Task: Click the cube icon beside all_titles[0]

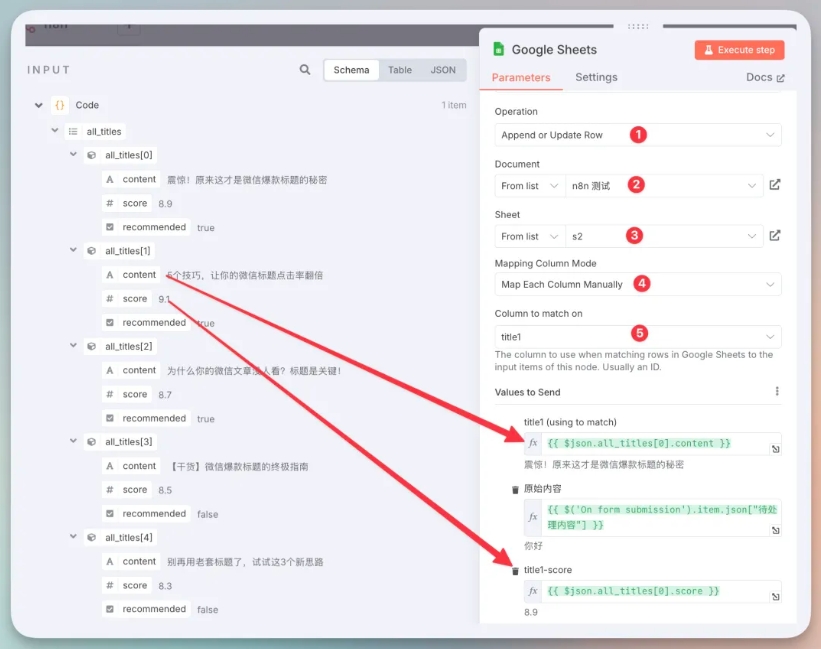Action: click(92, 155)
